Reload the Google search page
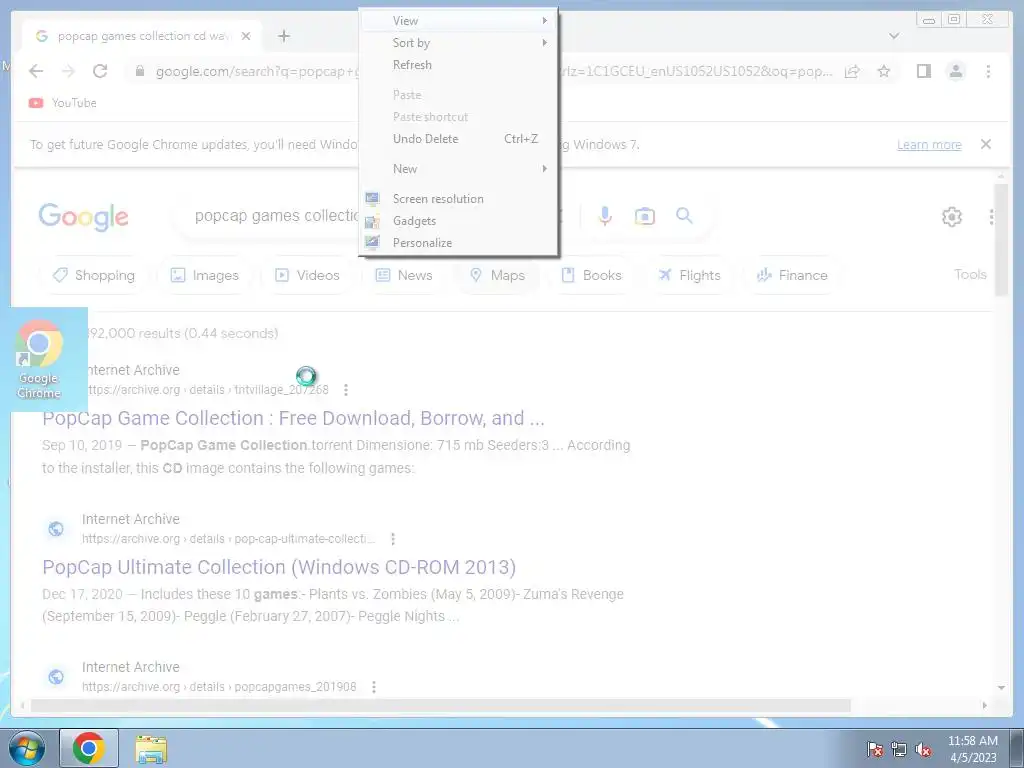The height and width of the screenshot is (768, 1024). [x=100, y=71]
